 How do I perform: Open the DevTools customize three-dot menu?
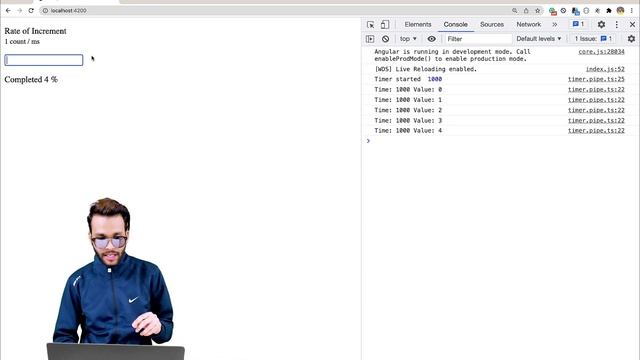coord(617,24)
